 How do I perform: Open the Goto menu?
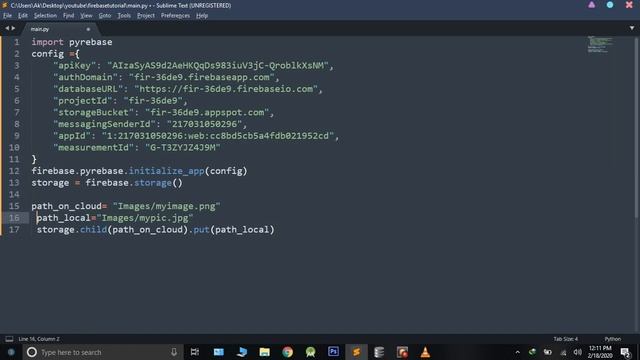click(x=105, y=16)
